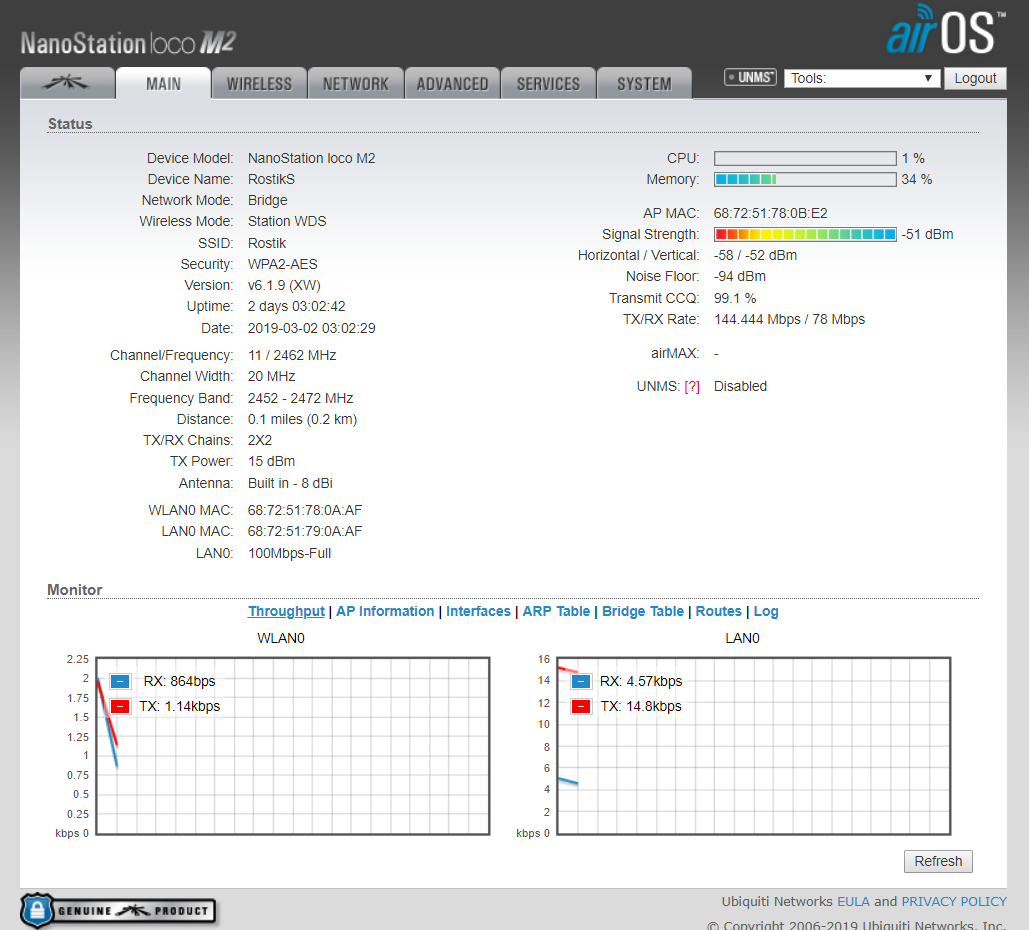The height and width of the screenshot is (930, 1029).
Task: Click the Noise Floor value -94 dBm
Action: [x=740, y=276]
